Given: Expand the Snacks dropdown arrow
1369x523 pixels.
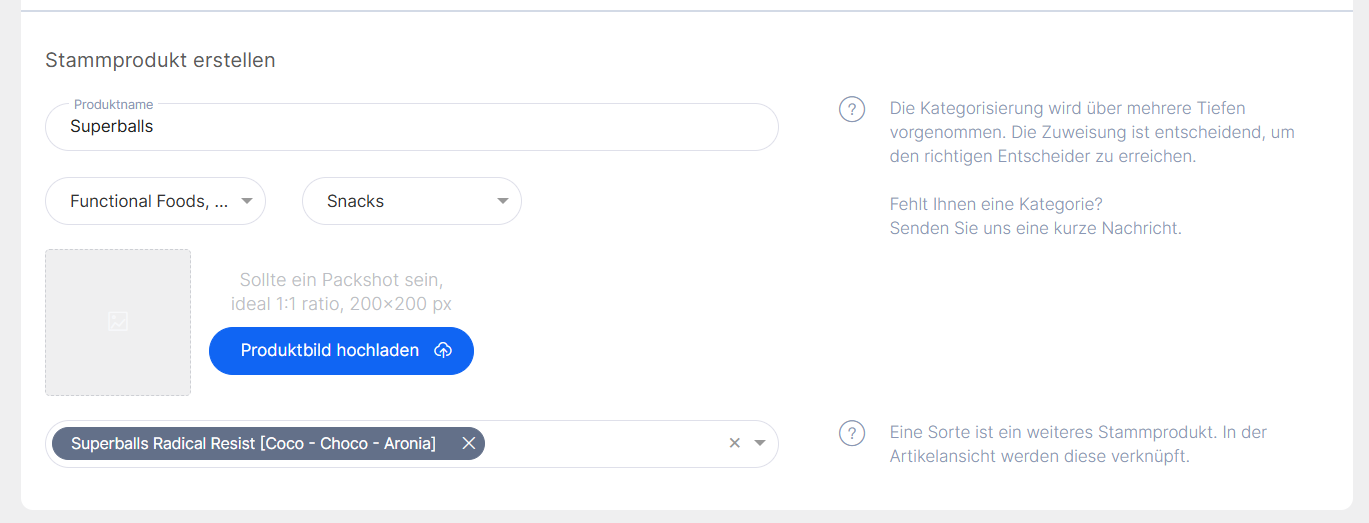Looking at the screenshot, I should tap(503, 201).
